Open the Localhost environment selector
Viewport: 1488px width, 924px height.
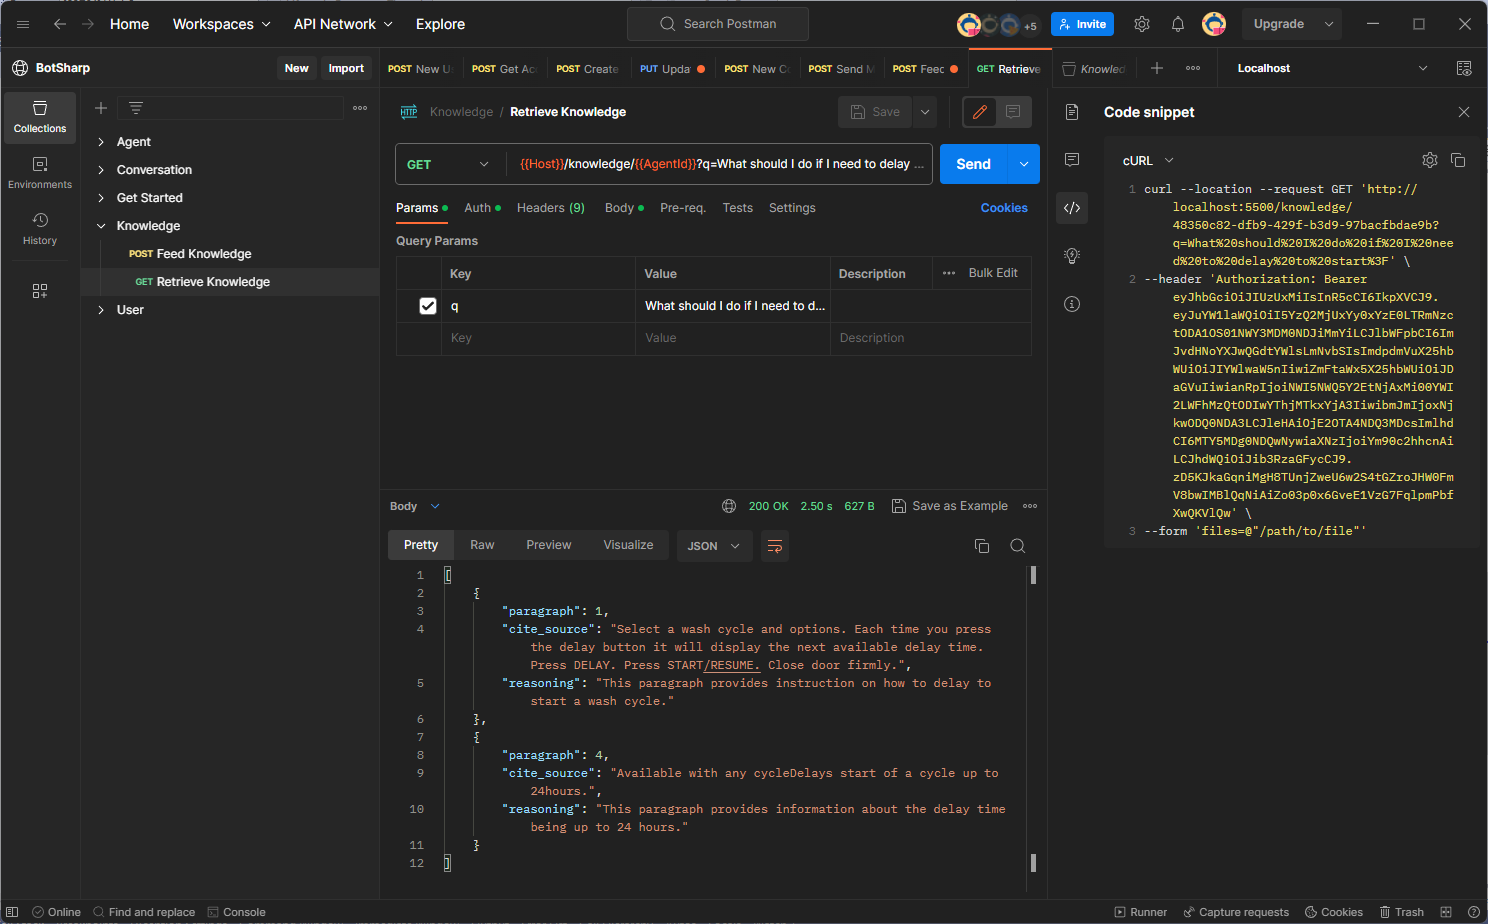coord(1332,68)
